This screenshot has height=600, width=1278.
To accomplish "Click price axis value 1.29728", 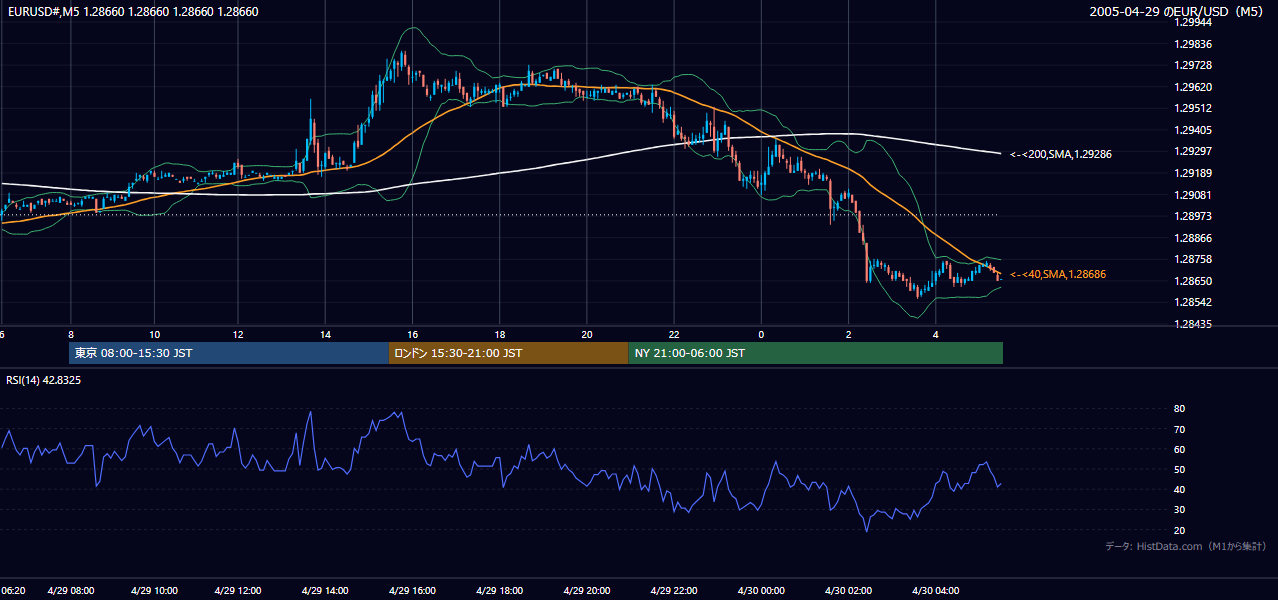I will click(1192, 65).
